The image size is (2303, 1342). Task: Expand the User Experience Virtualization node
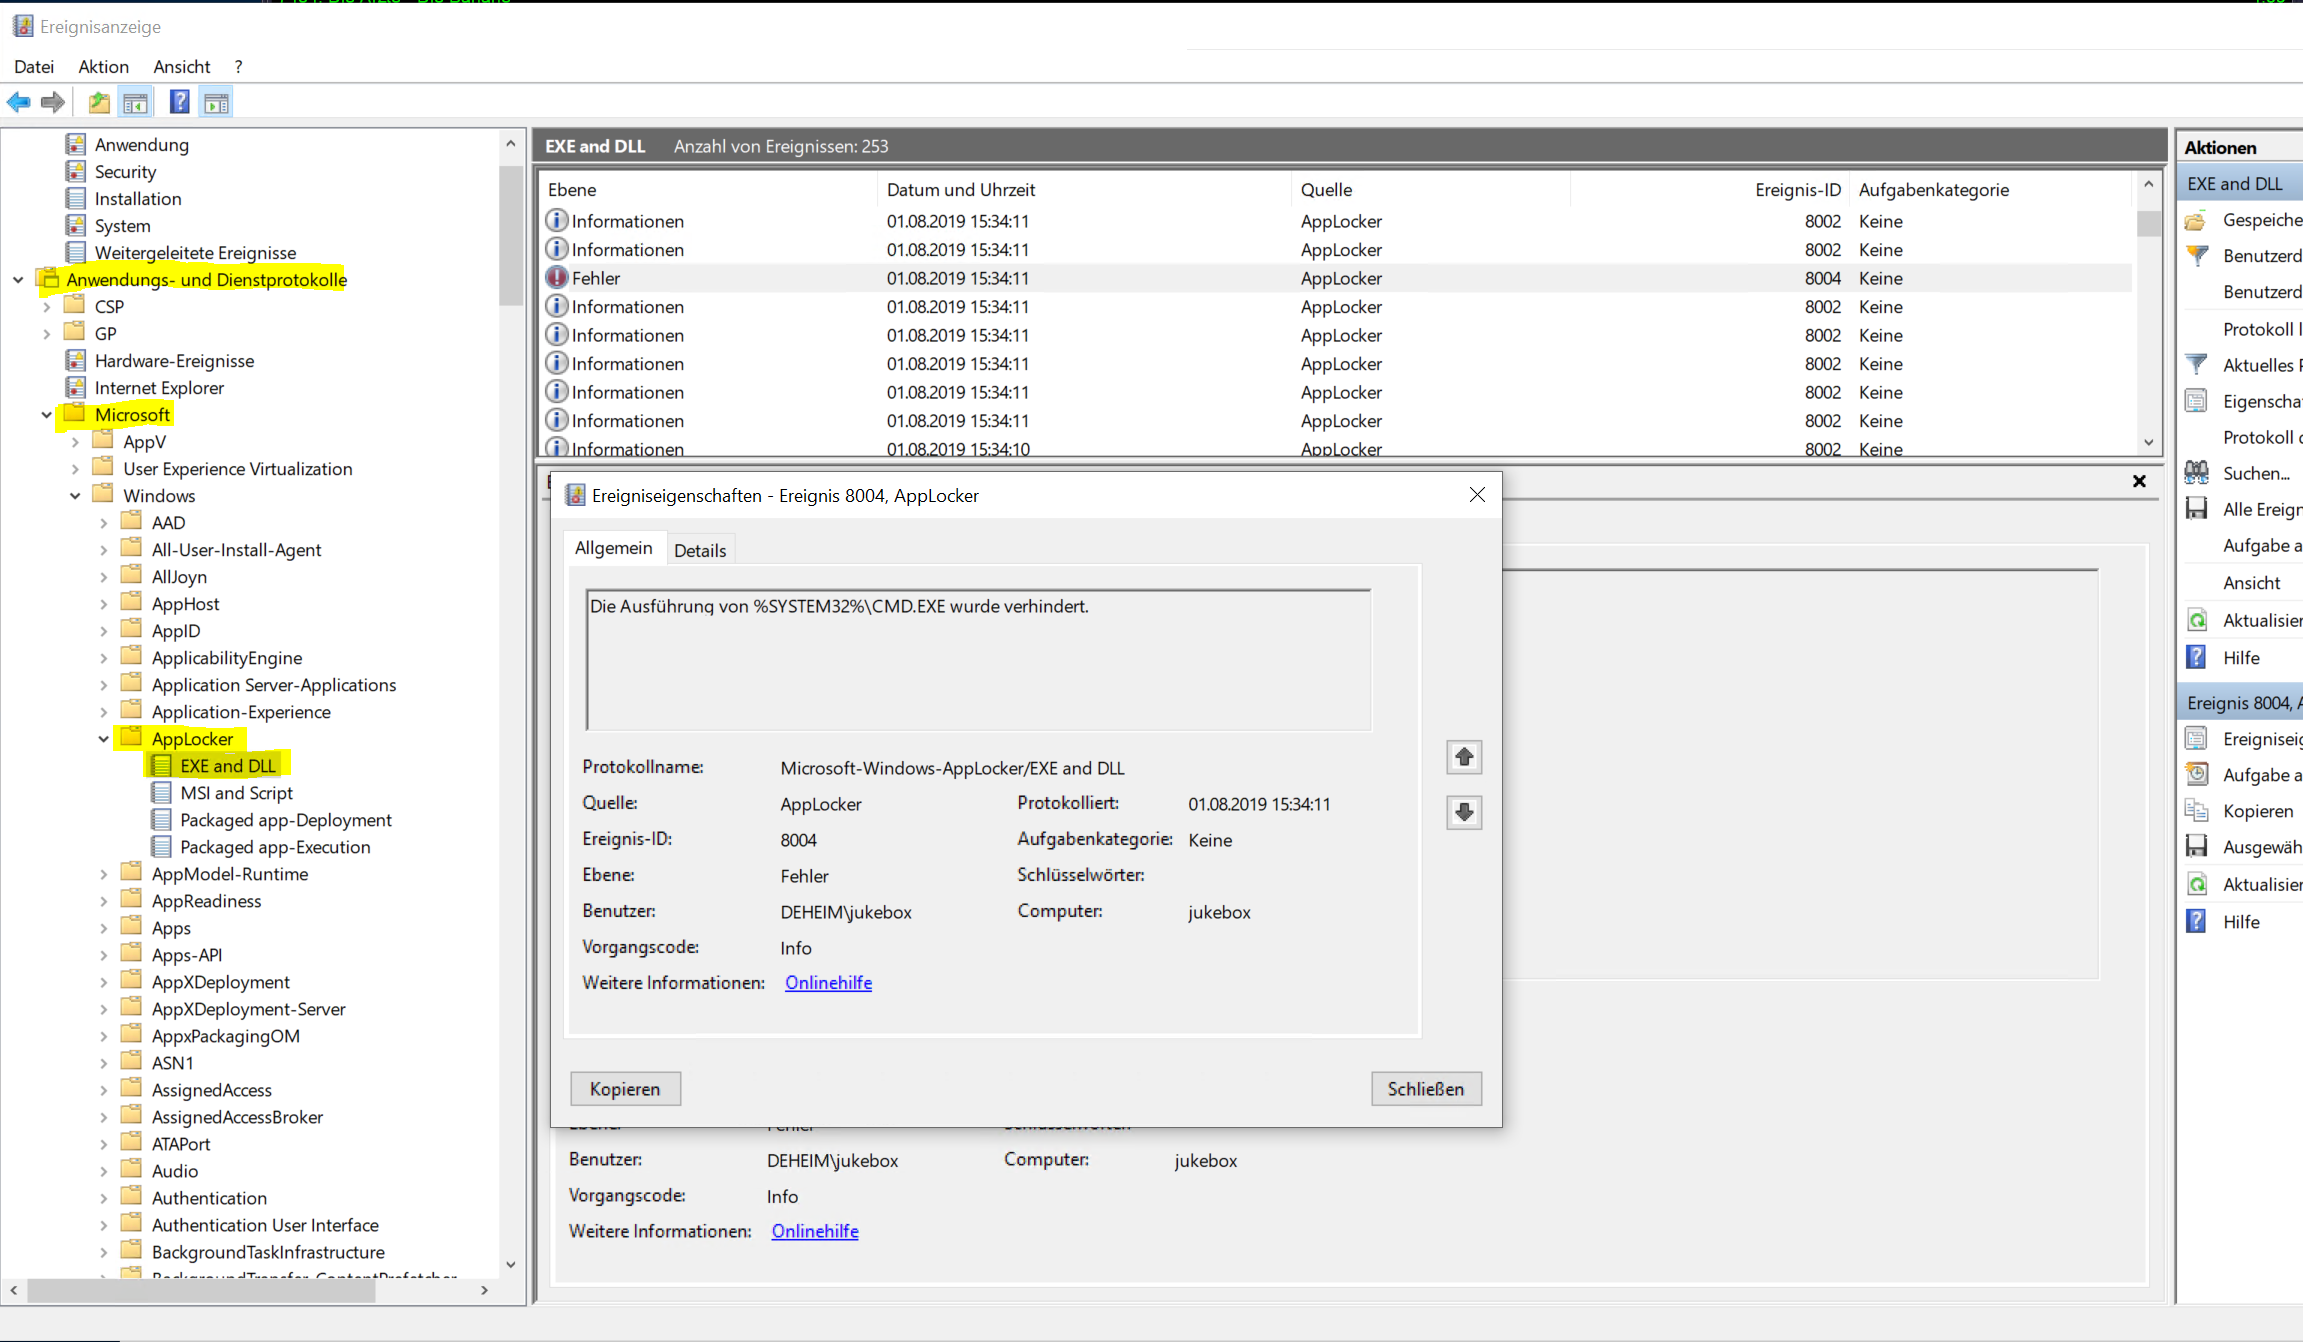coord(75,469)
